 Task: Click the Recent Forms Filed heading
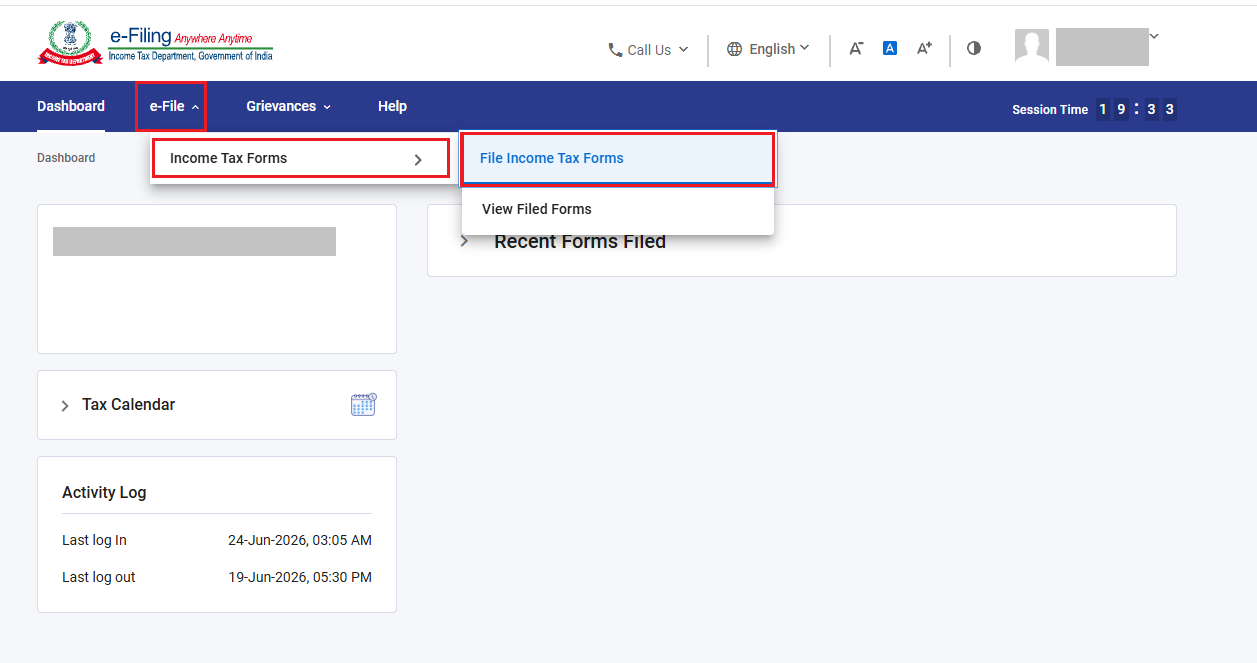pyautogui.click(x=580, y=241)
